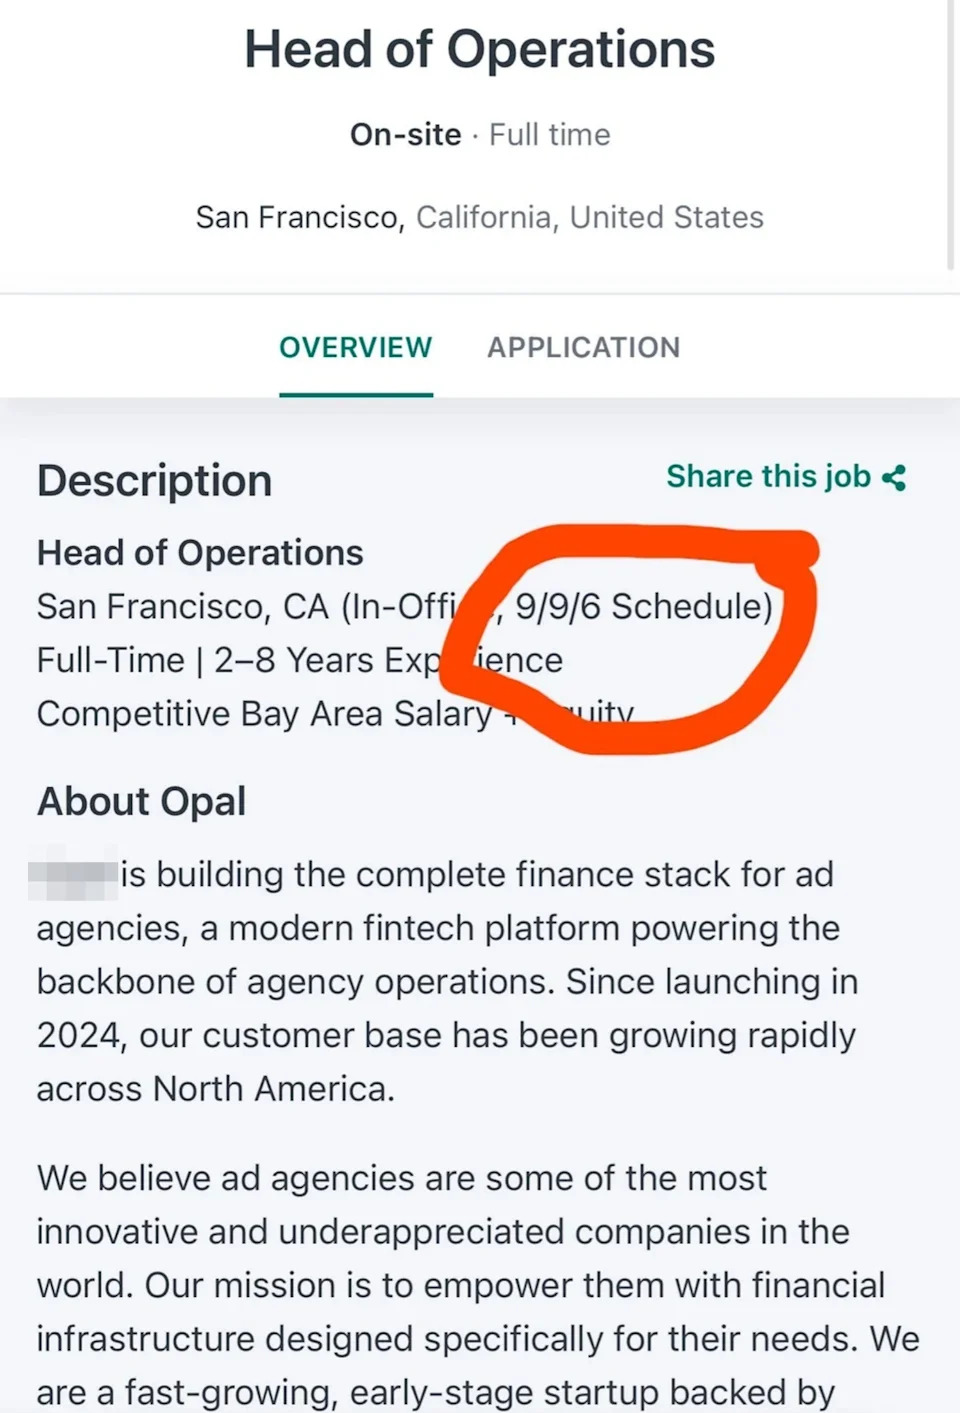Click the Description heading
The height and width of the screenshot is (1413, 960).
pyautogui.click(x=154, y=481)
